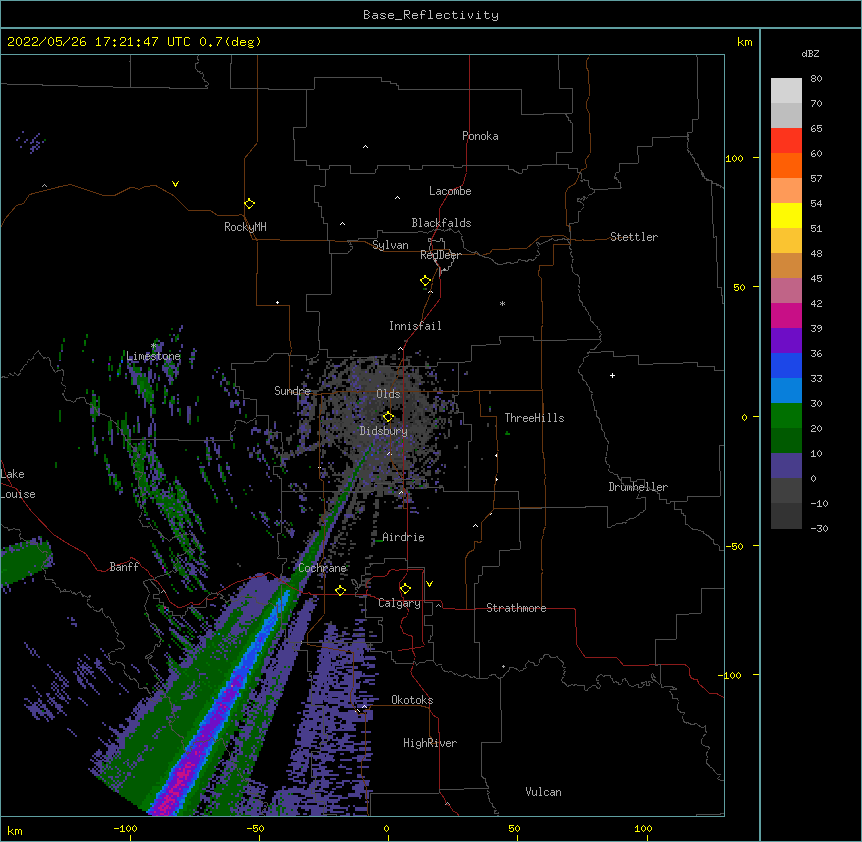Click the Airdrie city label
This screenshot has height=842, width=862.
click(x=404, y=537)
